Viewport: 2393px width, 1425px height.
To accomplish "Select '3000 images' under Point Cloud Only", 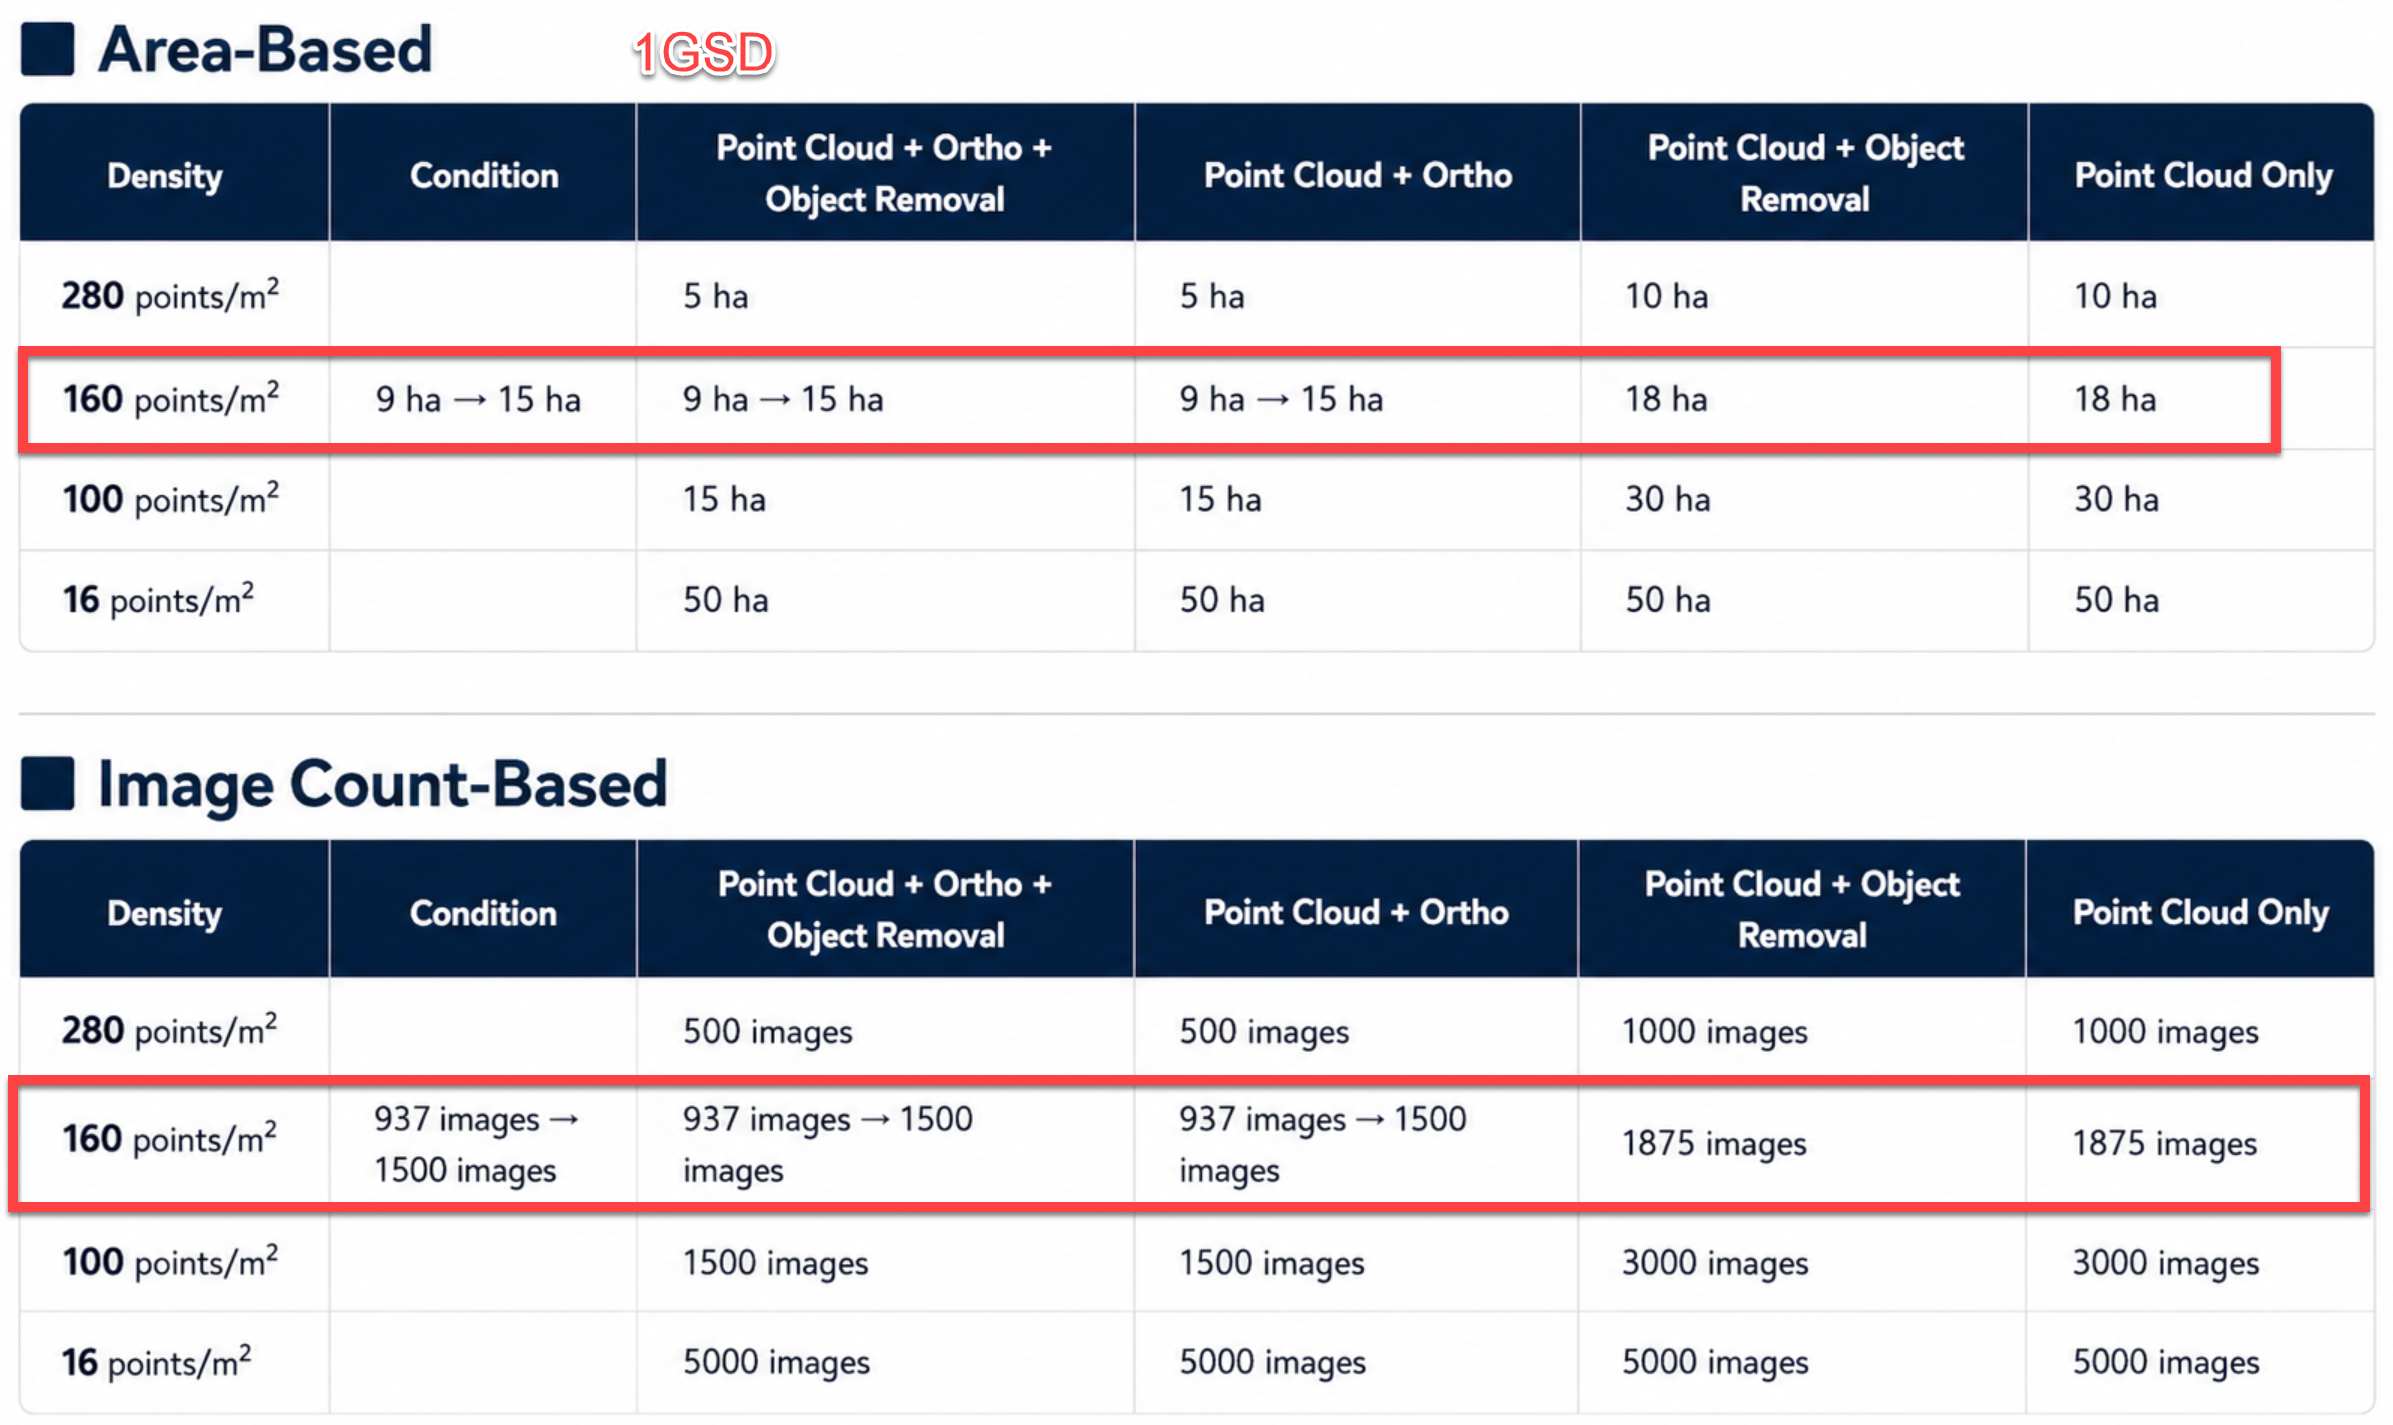I will coord(2165,1263).
